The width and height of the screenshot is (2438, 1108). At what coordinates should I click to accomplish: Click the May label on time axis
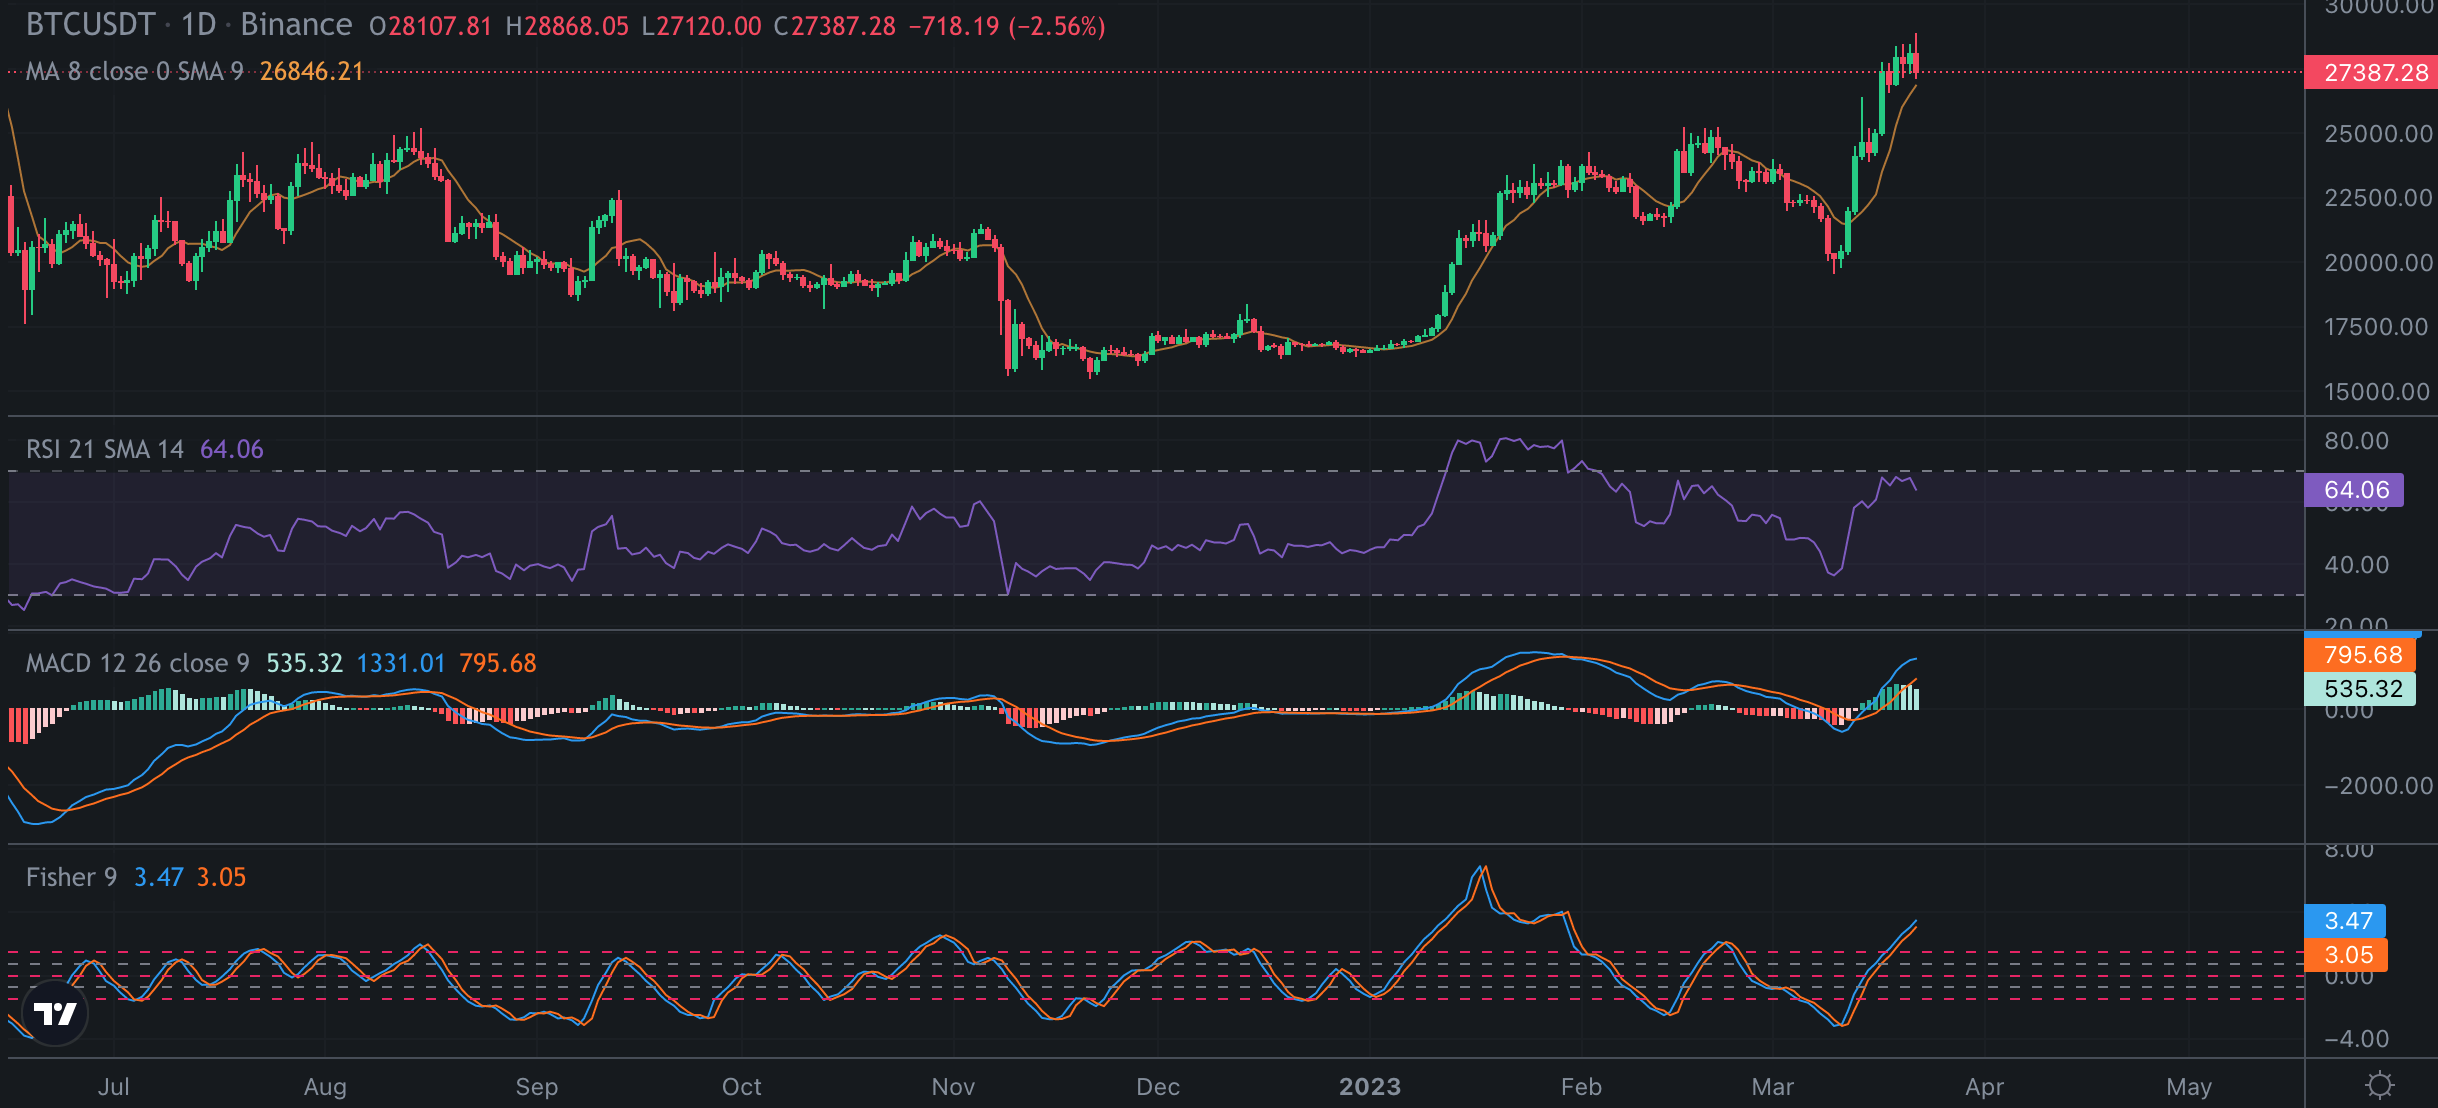(x=2189, y=1087)
